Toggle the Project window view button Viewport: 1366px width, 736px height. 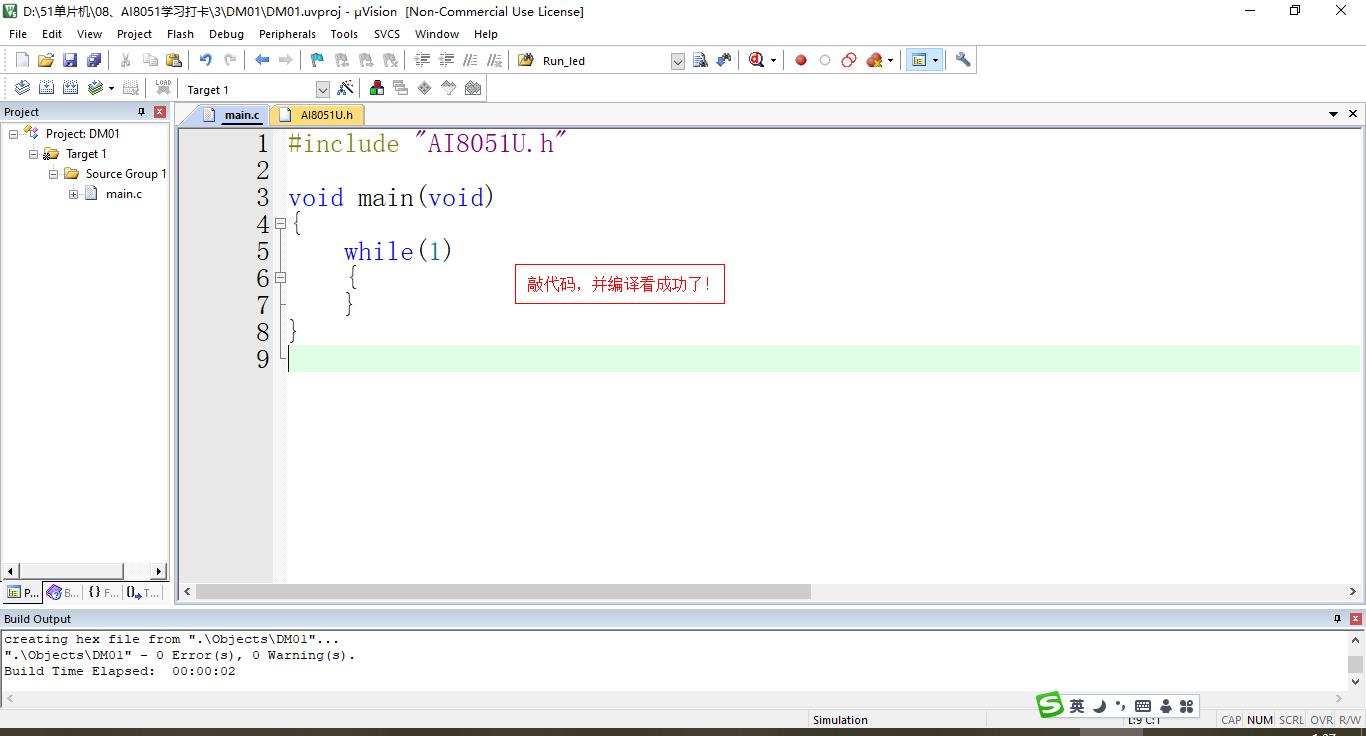coord(918,60)
